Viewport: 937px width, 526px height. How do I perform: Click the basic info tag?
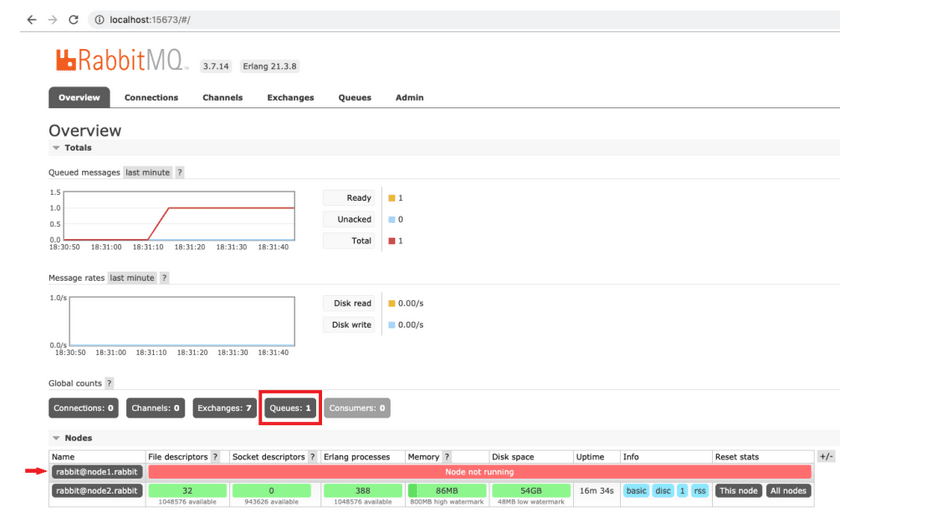(x=636, y=491)
